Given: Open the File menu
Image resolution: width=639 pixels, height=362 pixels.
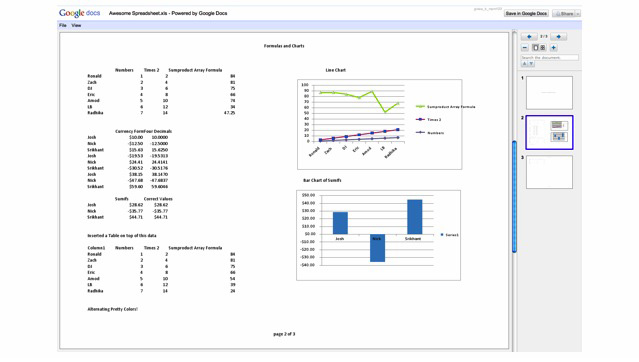Looking at the screenshot, I should coord(63,25).
